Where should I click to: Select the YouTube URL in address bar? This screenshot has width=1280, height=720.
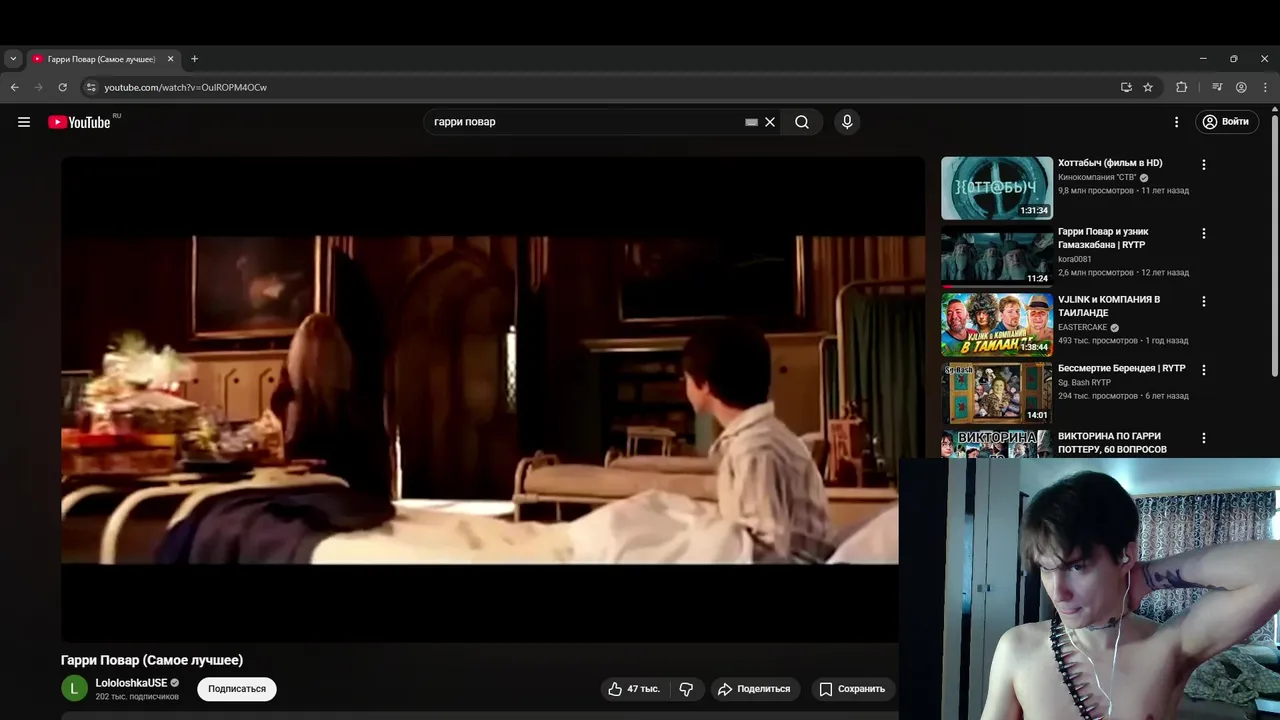[x=186, y=87]
